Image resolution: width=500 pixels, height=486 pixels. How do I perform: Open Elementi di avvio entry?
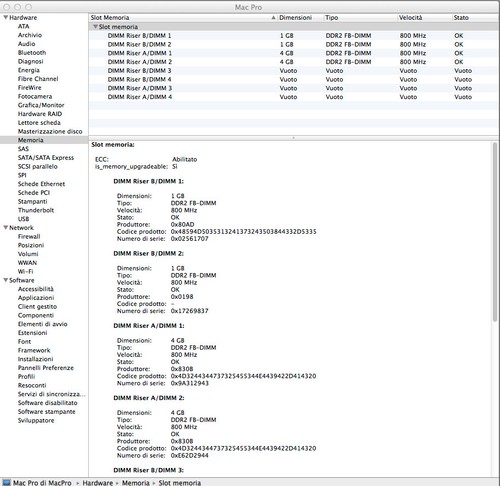pyautogui.click(x=42, y=324)
